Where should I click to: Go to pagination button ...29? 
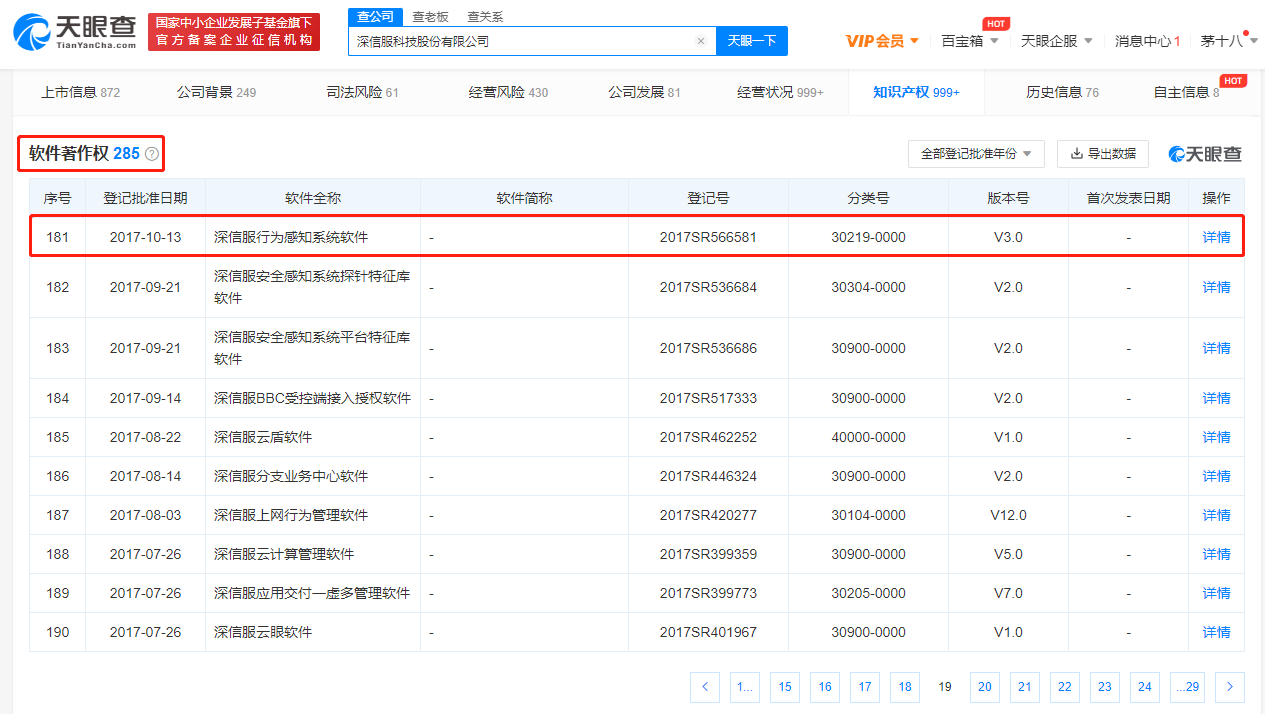pyautogui.click(x=1188, y=686)
